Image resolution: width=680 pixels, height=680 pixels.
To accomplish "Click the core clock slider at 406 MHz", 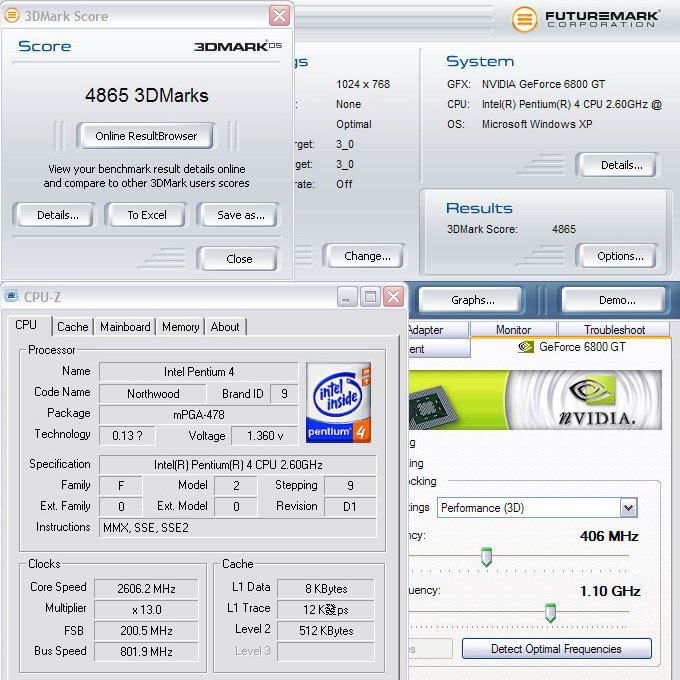I will (x=486, y=557).
